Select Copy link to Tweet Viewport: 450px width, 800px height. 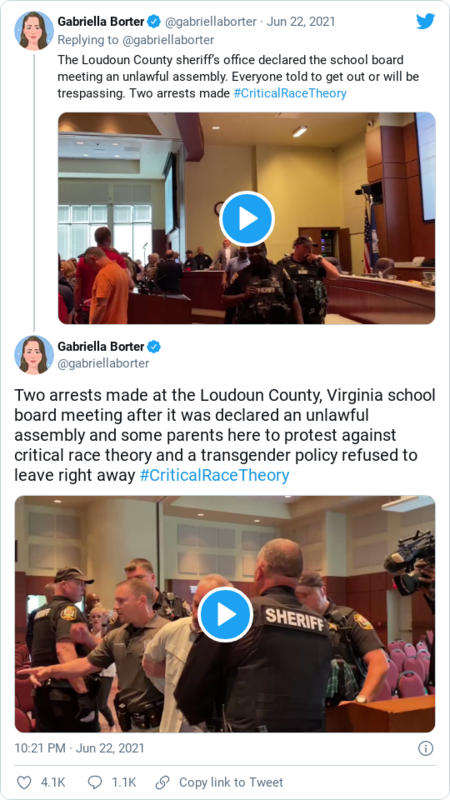231,782
